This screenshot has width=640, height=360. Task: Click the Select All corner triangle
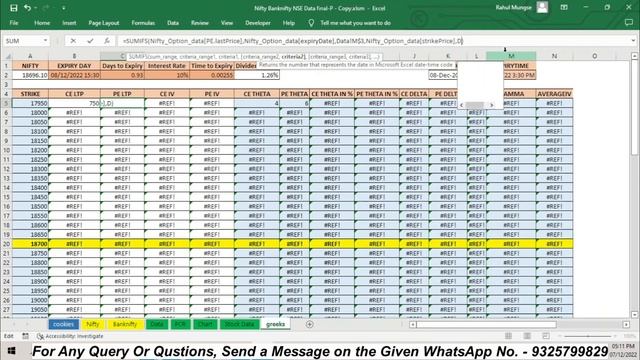pyautogui.click(x=7, y=56)
